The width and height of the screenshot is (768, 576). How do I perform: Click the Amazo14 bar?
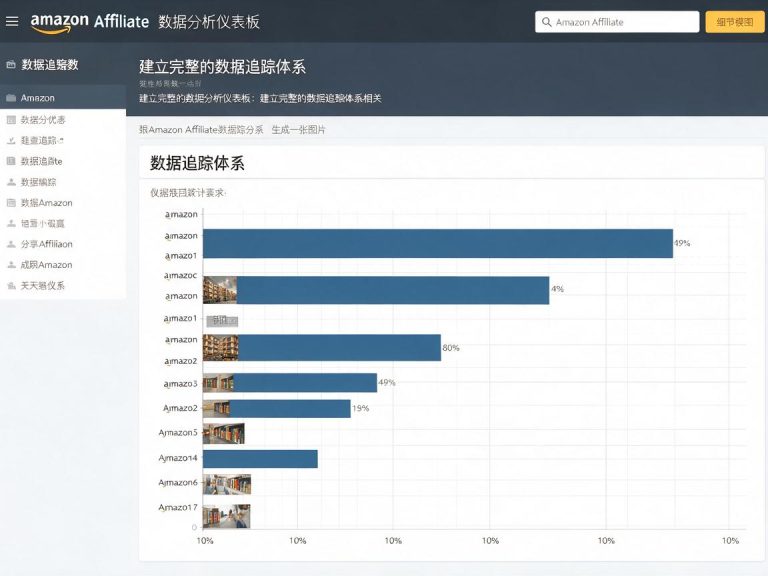[260, 459]
